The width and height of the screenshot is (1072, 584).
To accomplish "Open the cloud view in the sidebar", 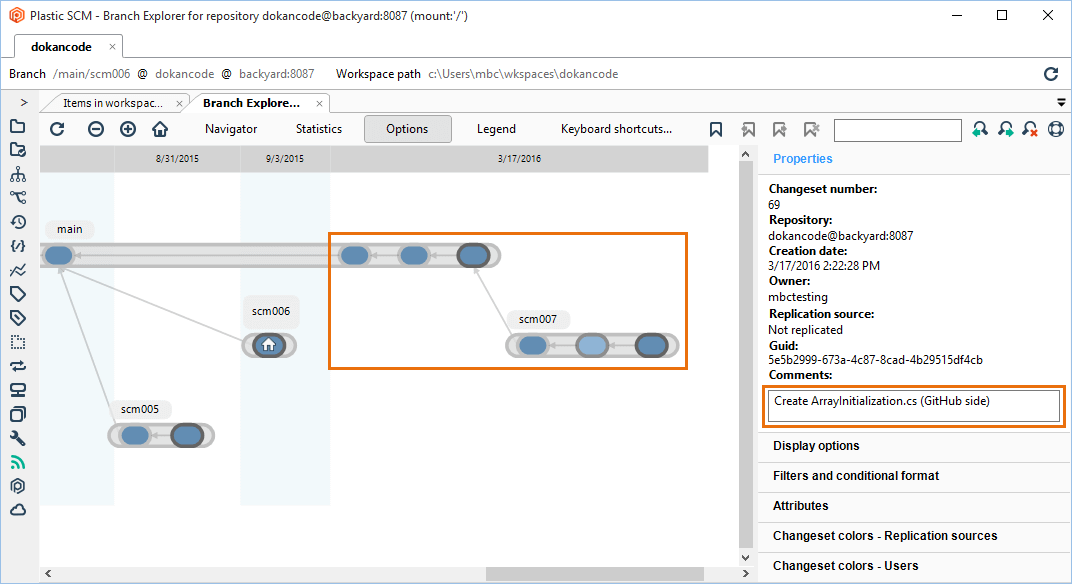I will pyautogui.click(x=17, y=510).
